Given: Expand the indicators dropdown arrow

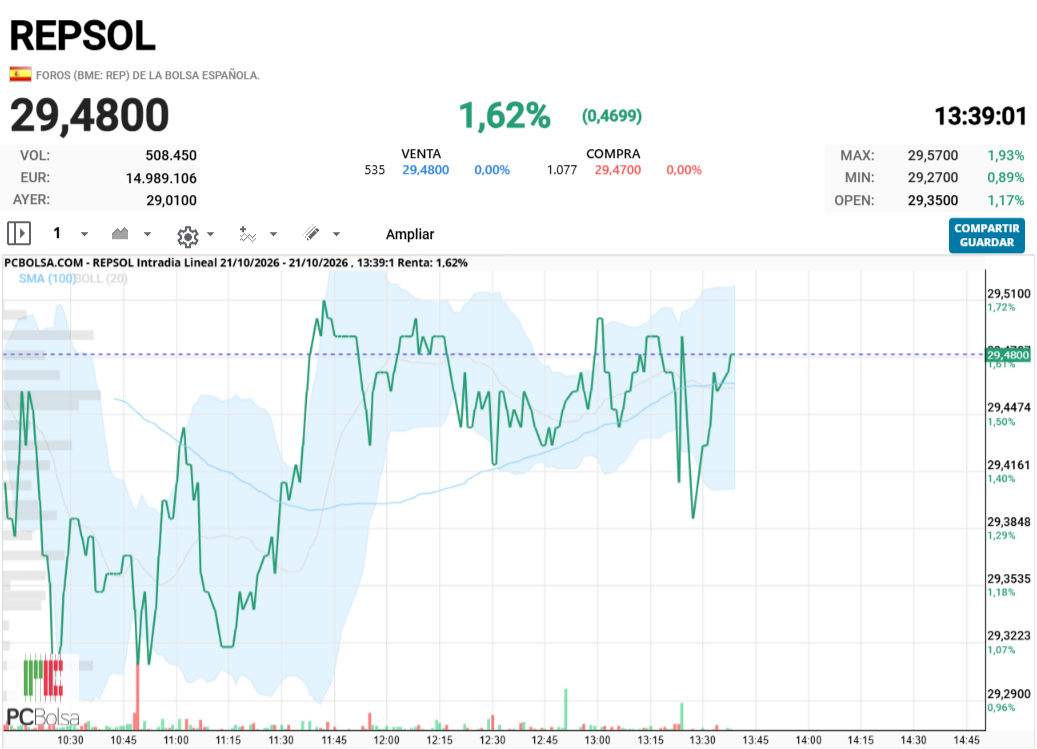Looking at the screenshot, I should pyautogui.click(x=273, y=234).
